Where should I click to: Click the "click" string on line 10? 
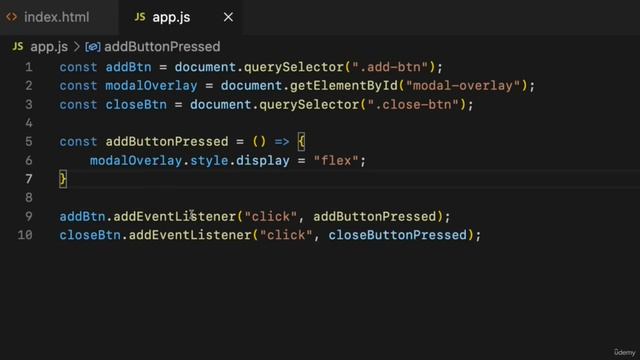pos(286,235)
